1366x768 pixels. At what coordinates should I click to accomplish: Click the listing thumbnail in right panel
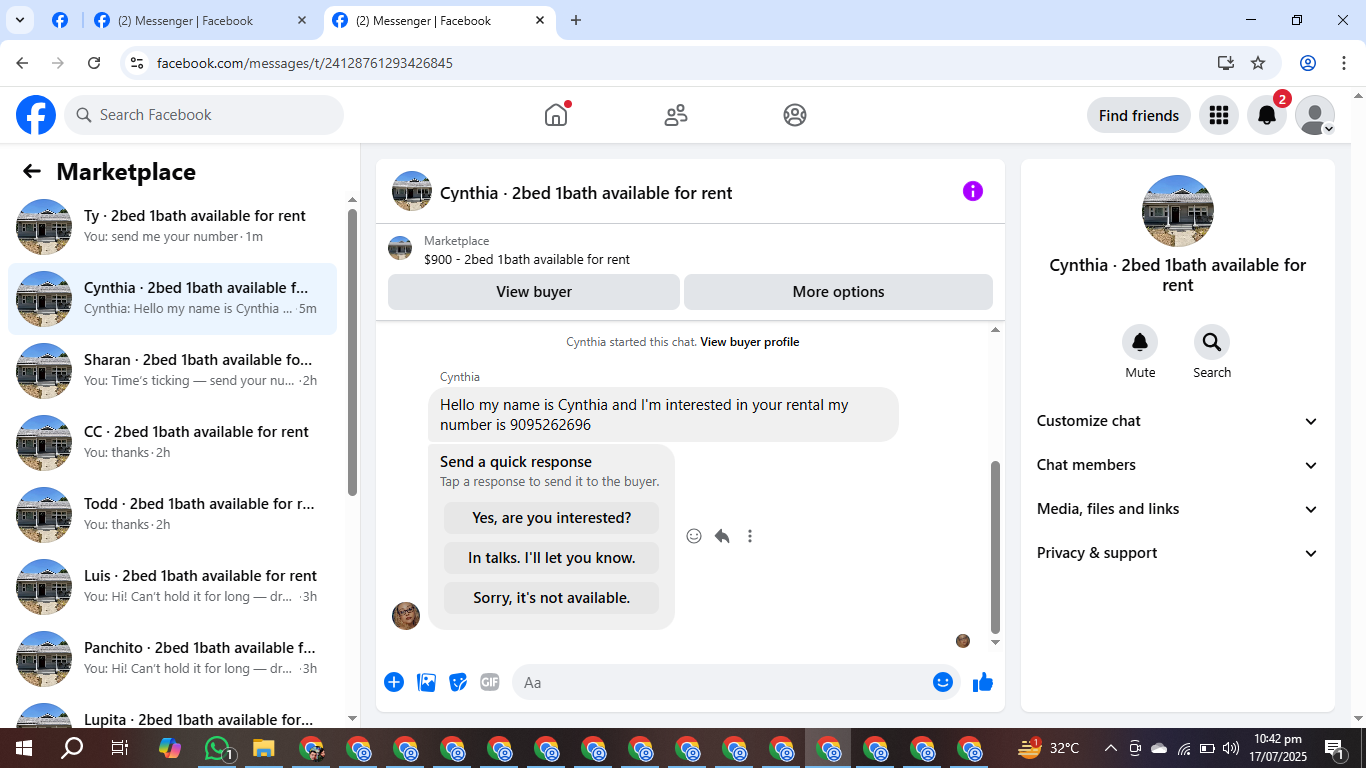point(1178,211)
